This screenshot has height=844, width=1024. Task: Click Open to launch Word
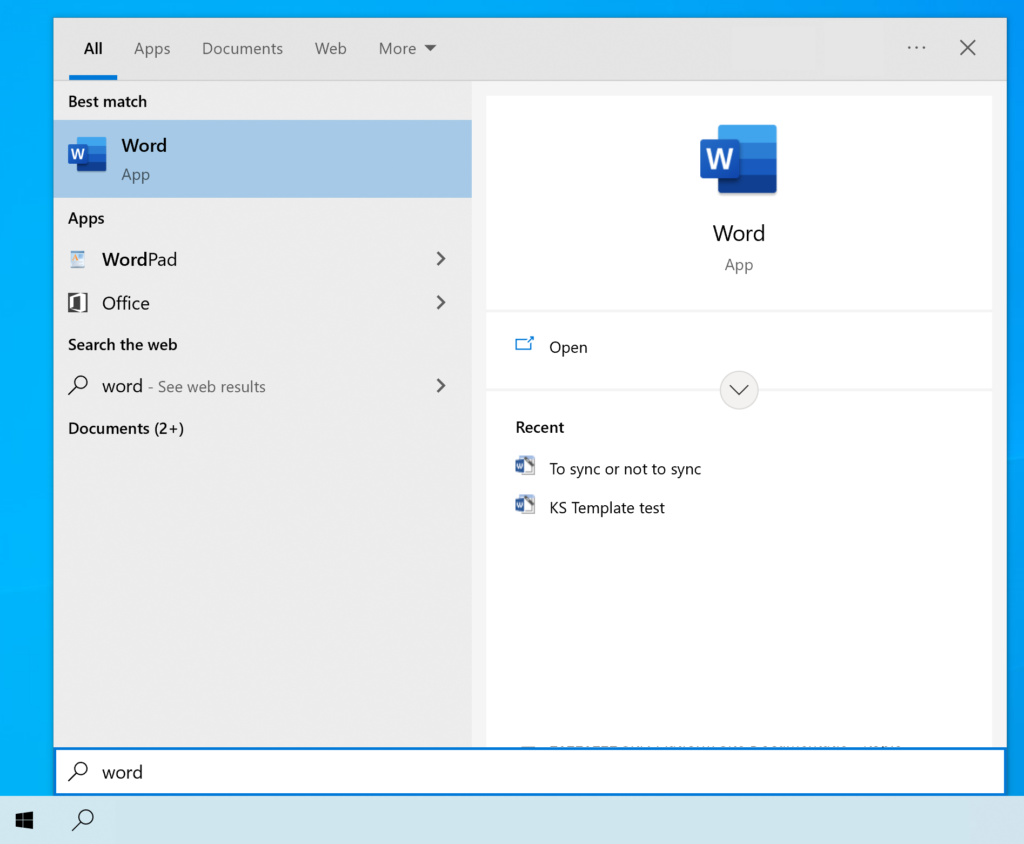568,347
